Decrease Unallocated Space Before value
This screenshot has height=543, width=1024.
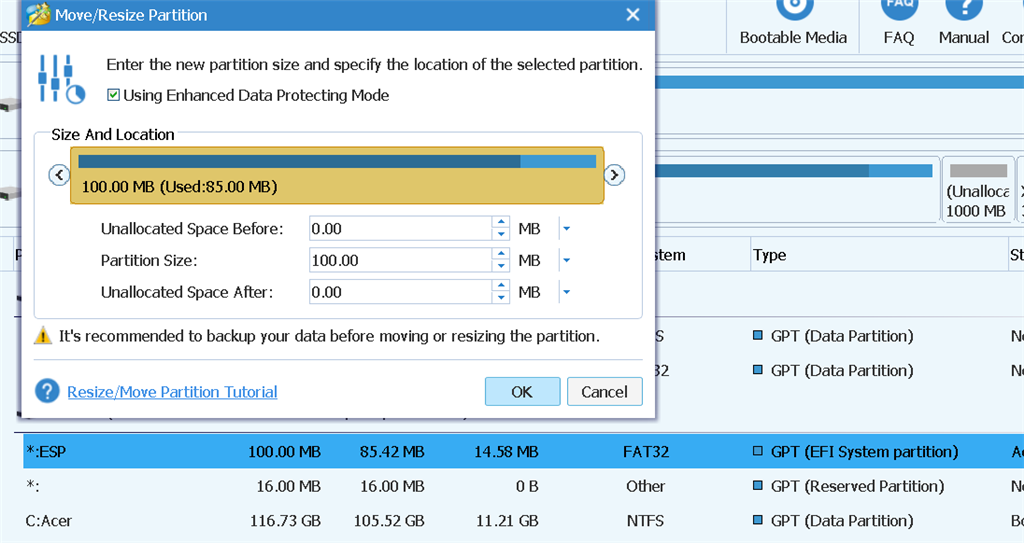point(501,235)
